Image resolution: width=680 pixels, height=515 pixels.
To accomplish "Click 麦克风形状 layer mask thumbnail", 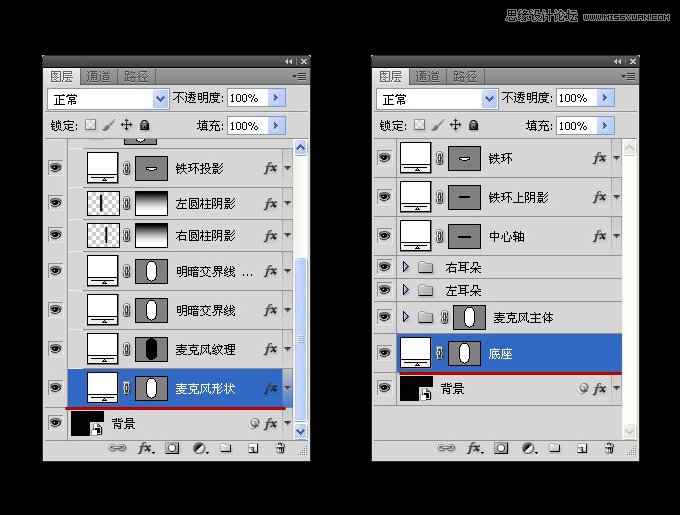I will (x=151, y=388).
